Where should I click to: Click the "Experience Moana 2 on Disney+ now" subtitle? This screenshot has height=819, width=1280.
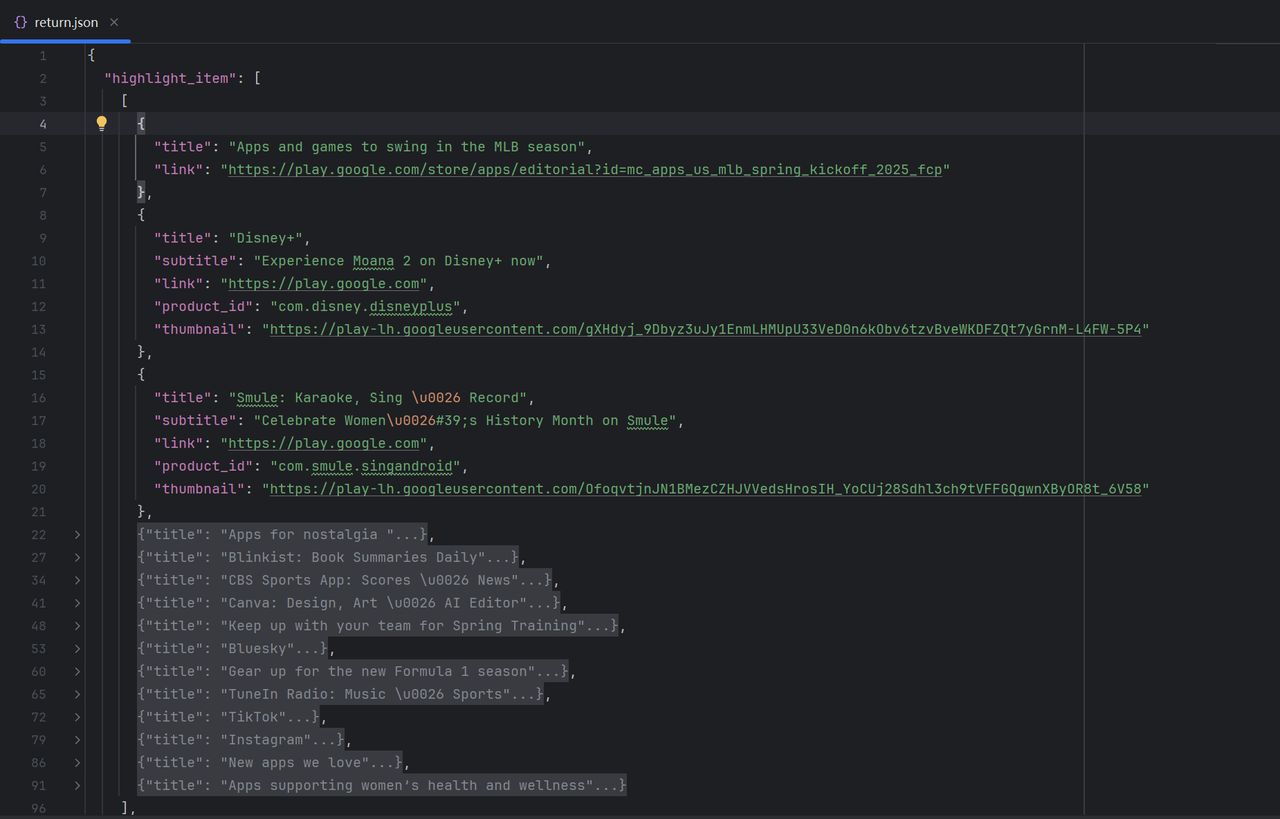point(399,260)
